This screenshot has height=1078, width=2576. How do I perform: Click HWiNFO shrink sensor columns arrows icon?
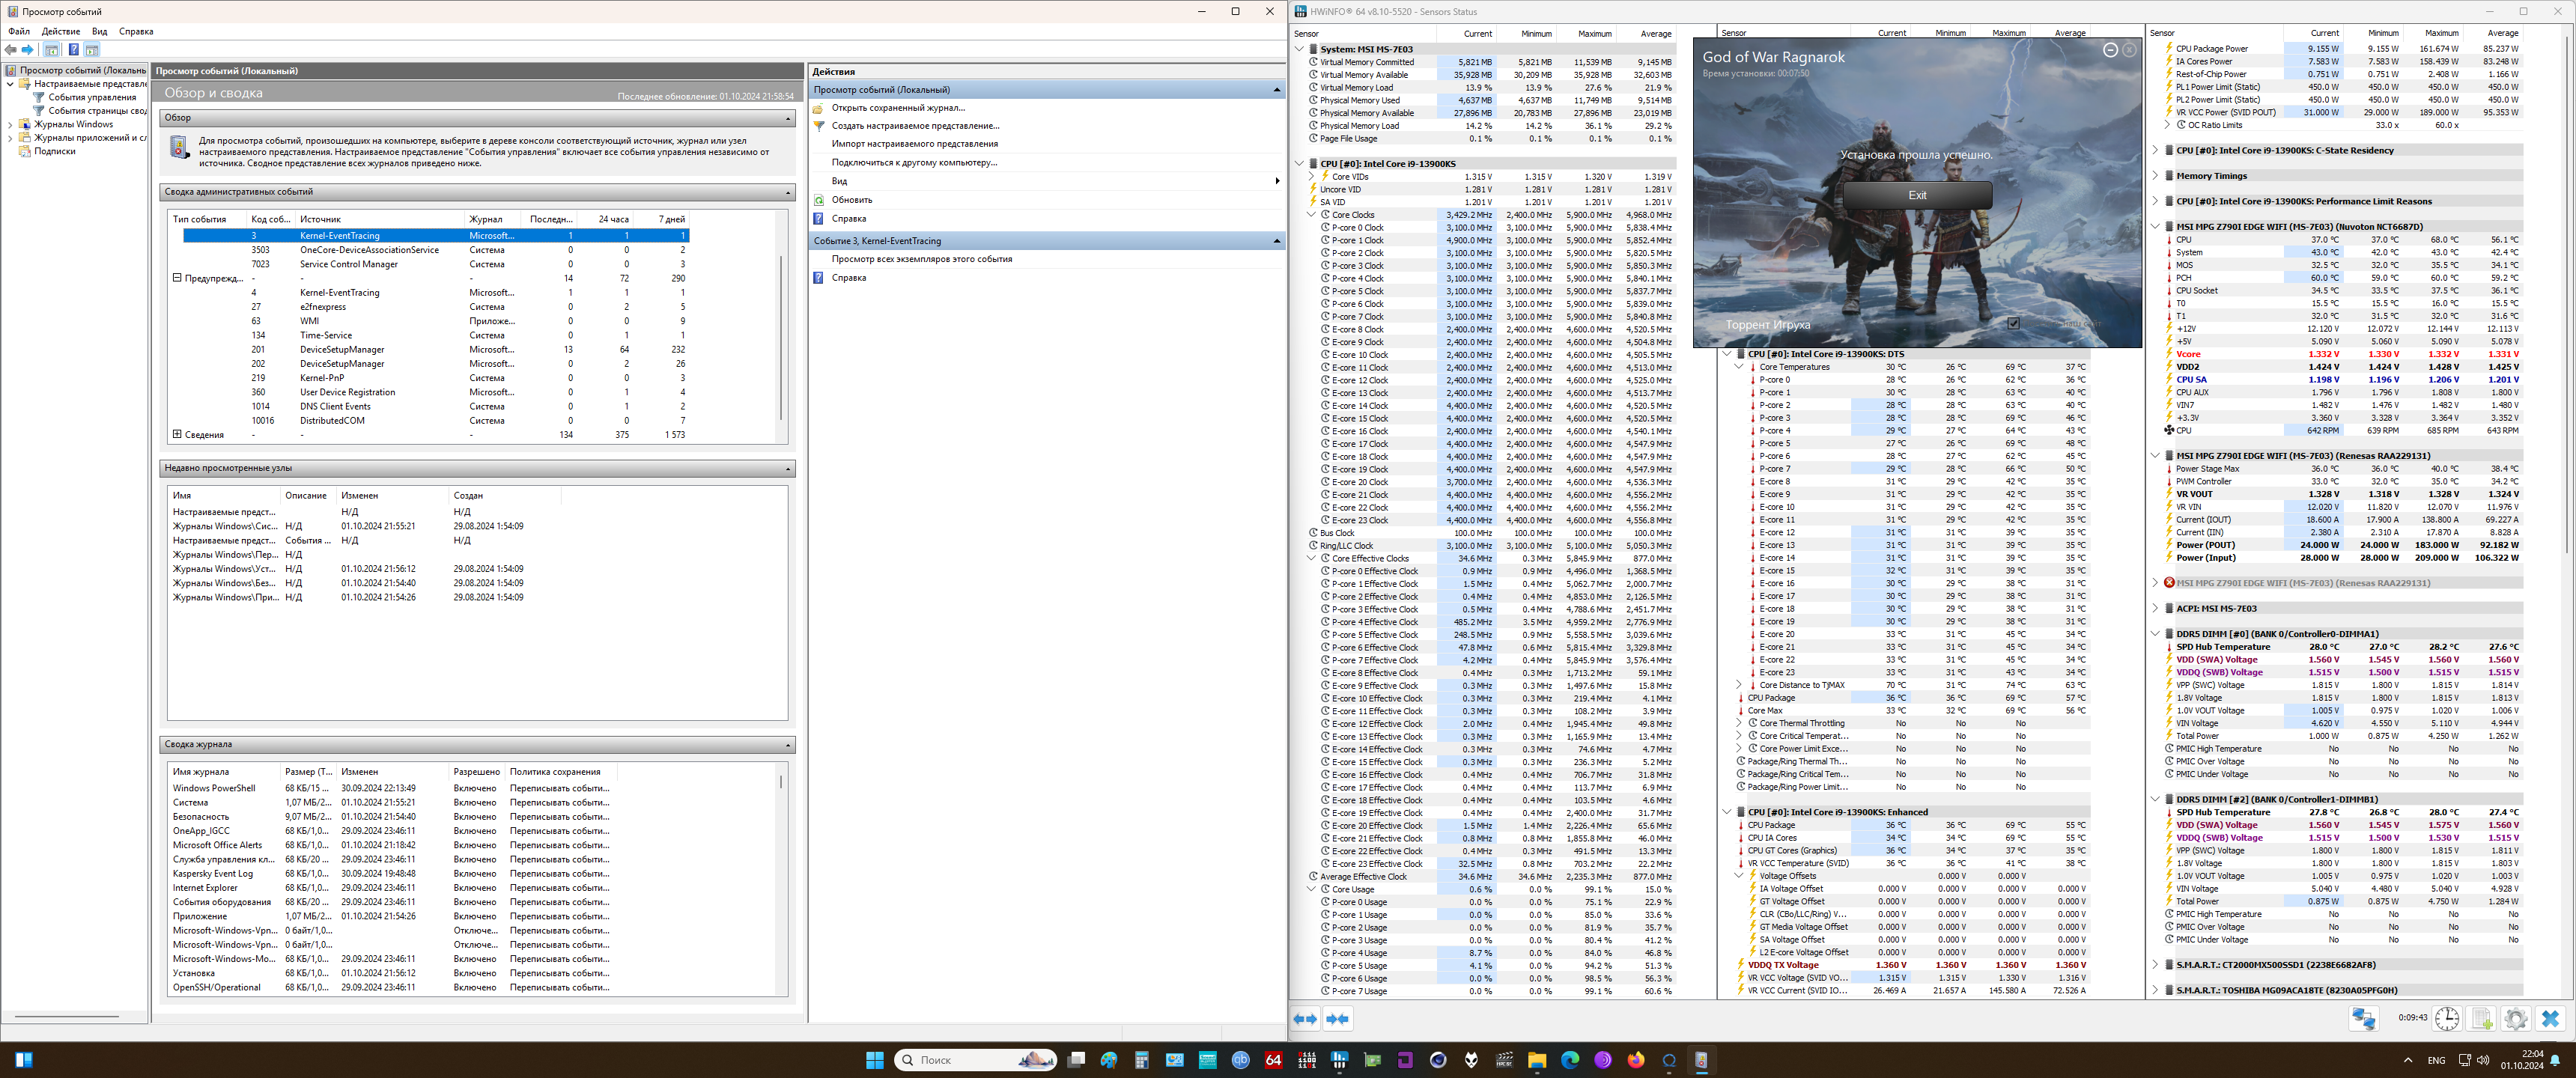pos(1337,1019)
